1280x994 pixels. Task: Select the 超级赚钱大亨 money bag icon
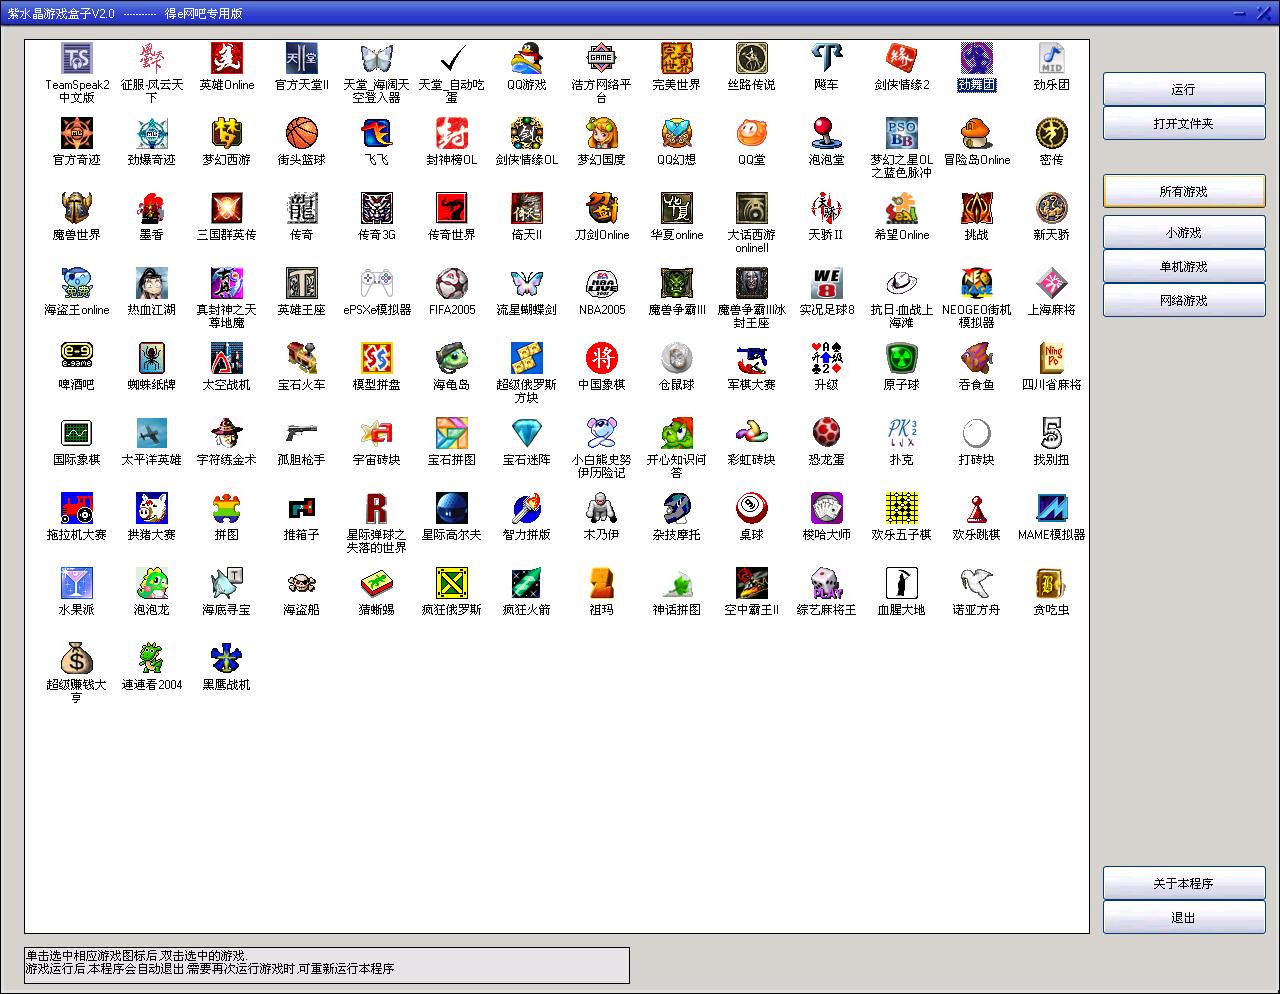click(x=77, y=658)
